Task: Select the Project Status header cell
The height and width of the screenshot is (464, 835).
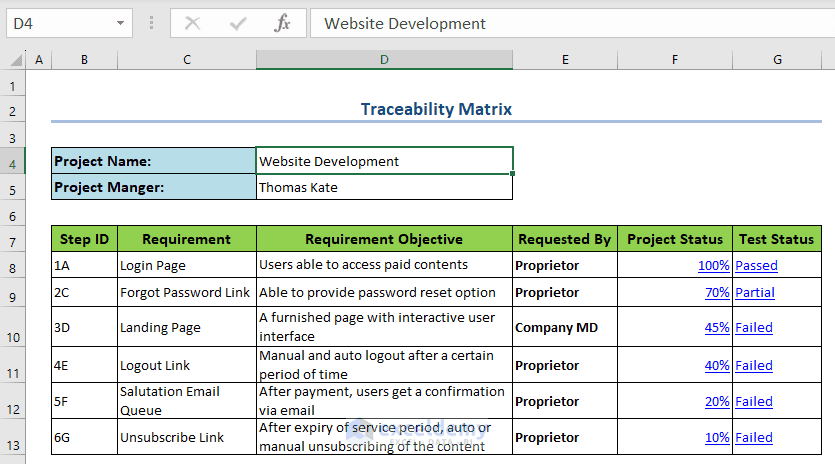Action: 675,239
